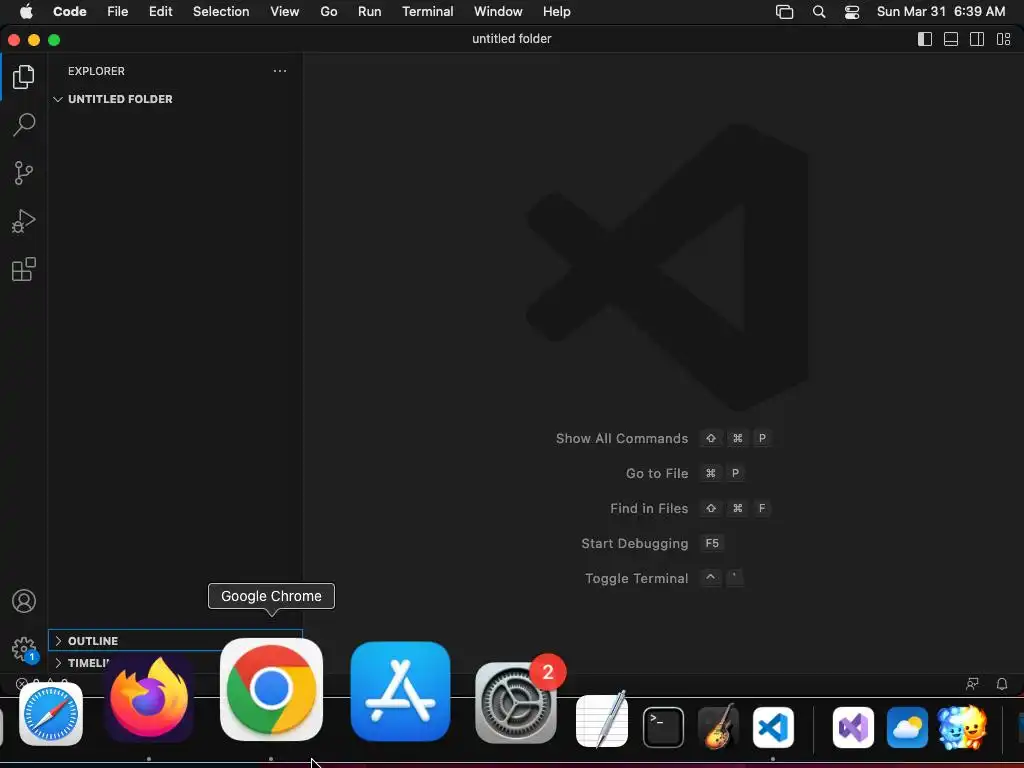Open Terminal app from the Dock

[x=663, y=727]
